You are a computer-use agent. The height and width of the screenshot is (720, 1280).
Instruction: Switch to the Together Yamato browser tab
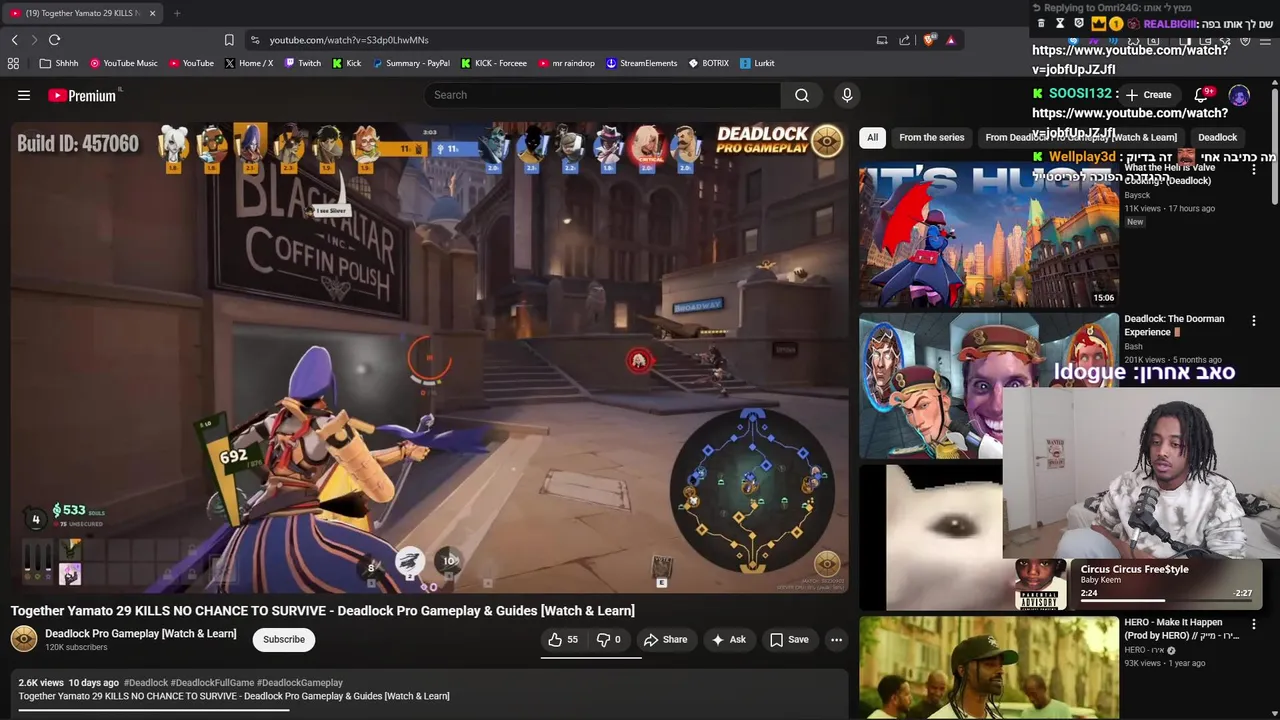coord(82,13)
